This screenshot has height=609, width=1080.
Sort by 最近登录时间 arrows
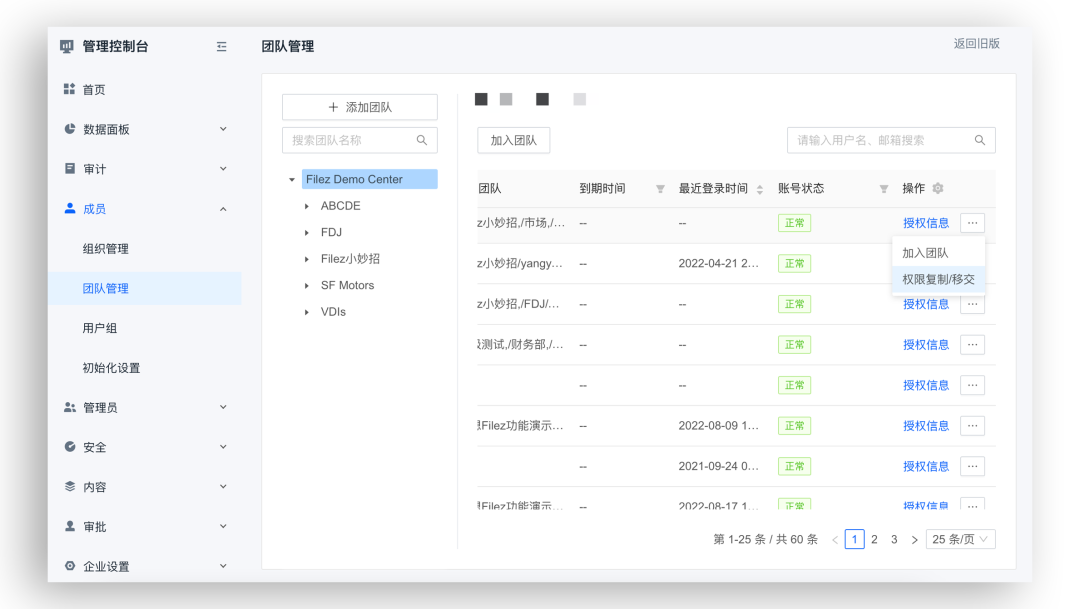pyautogui.click(x=760, y=189)
